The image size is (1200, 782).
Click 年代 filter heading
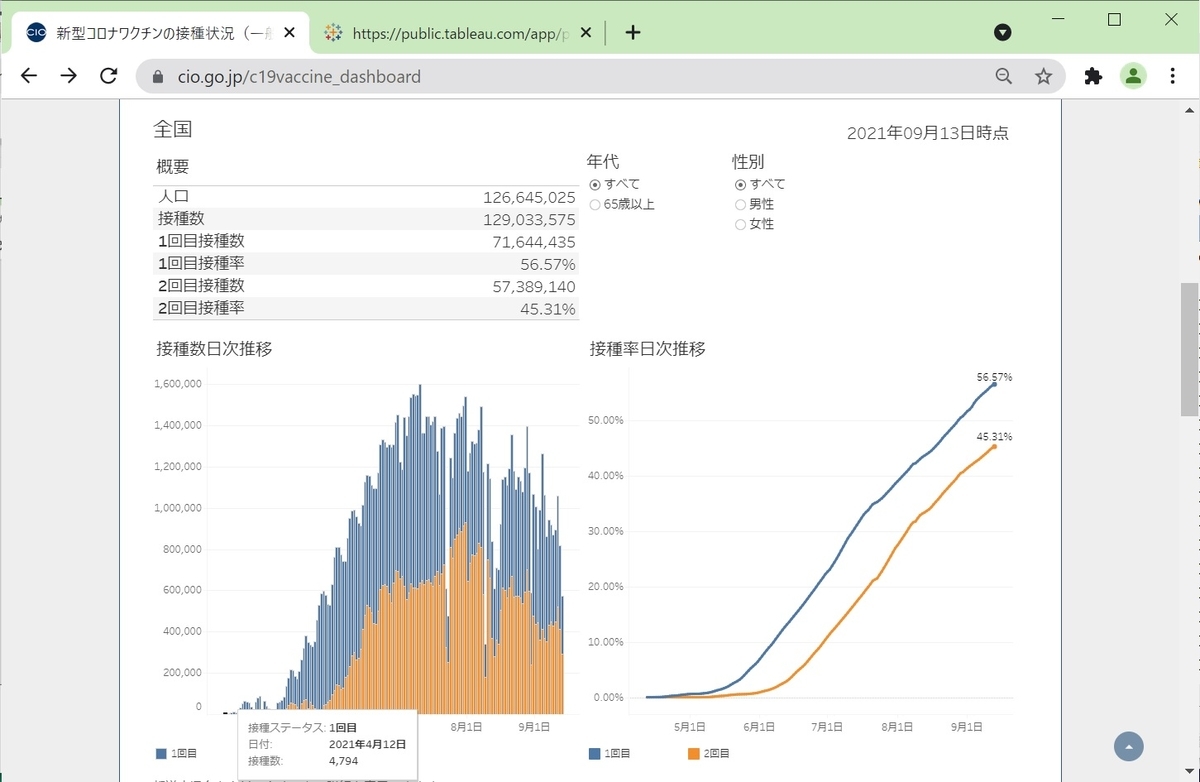tap(603, 161)
